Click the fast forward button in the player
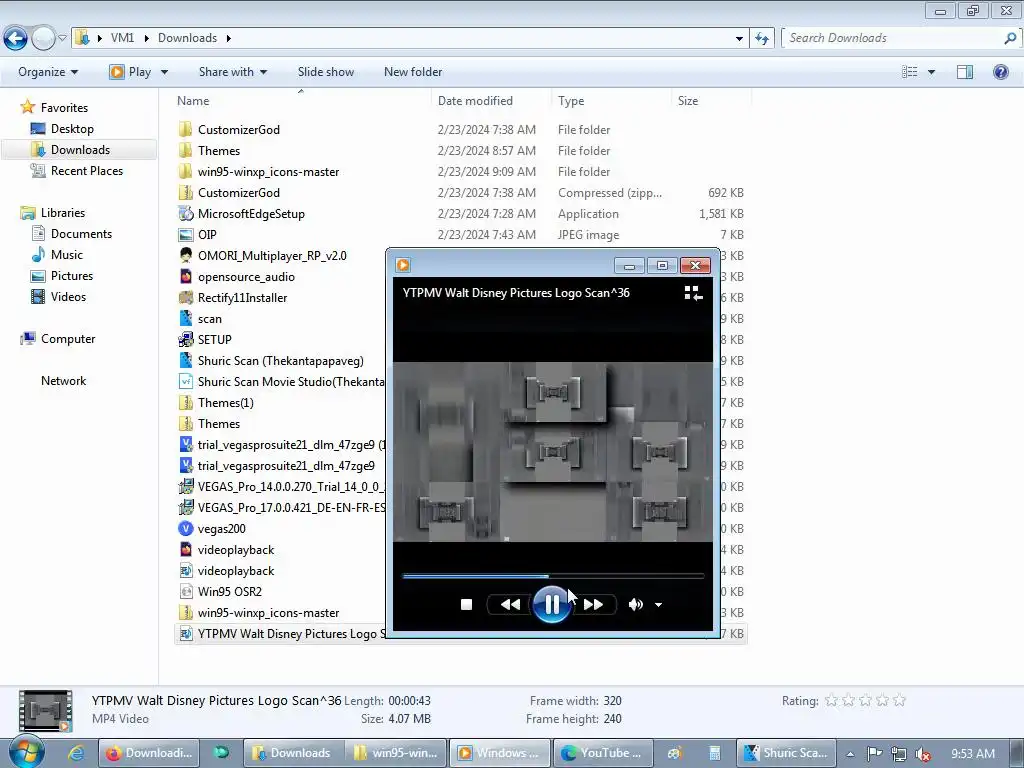The height and width of the screenshot is (768, 1024). click(593, 605)
